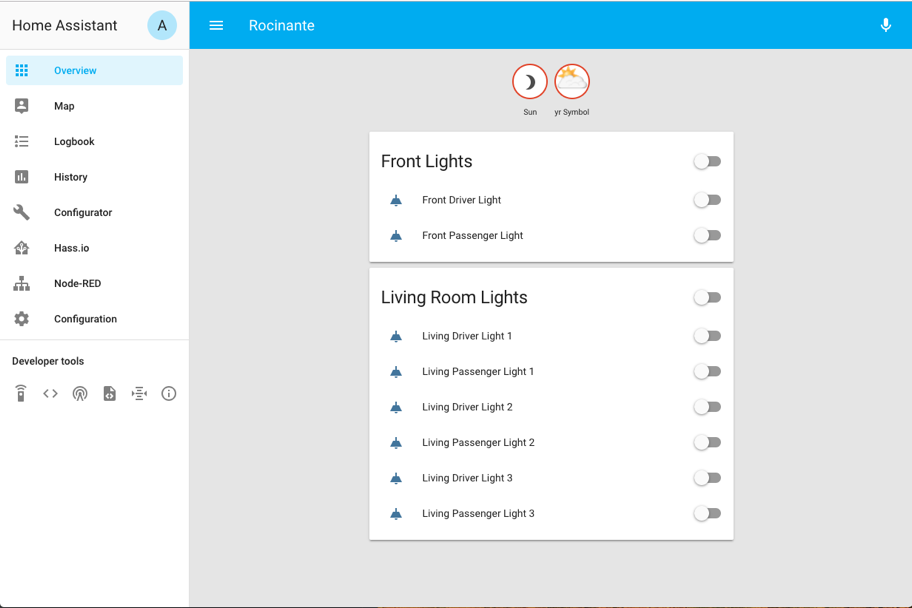Open Events developer tool broadcast icon
Viewport: 912px width, 608px height.
[x=80, y=393]
